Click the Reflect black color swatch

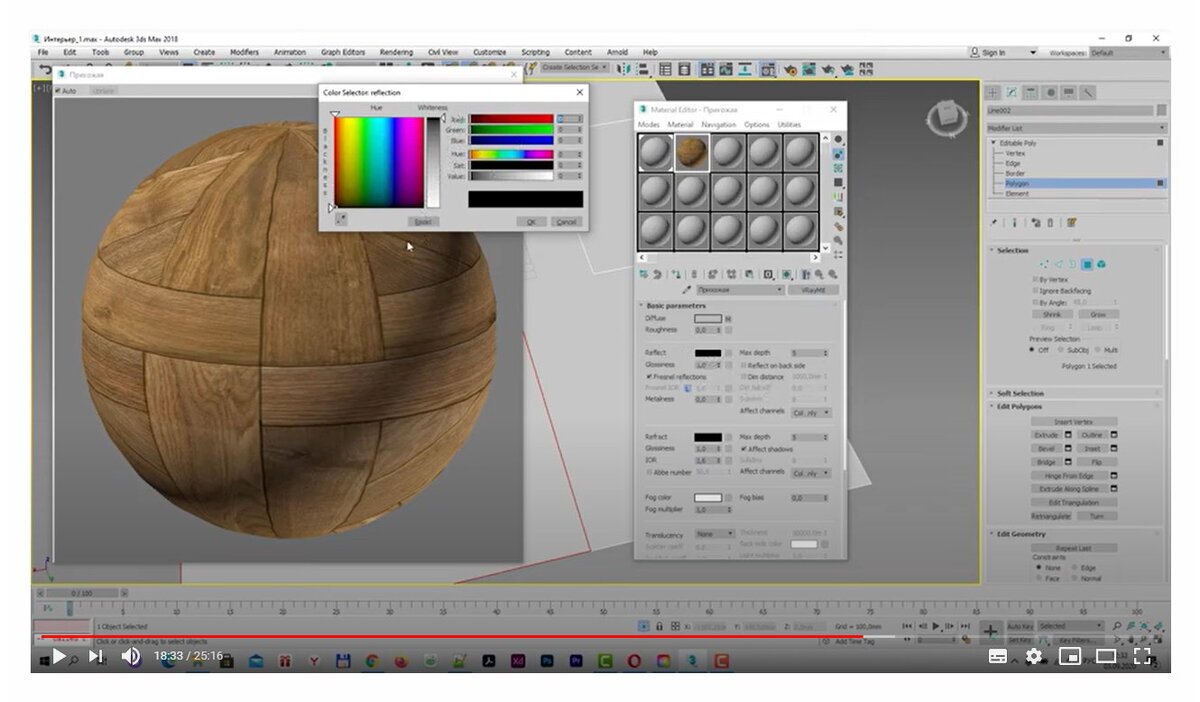click(x=708, y=353)
